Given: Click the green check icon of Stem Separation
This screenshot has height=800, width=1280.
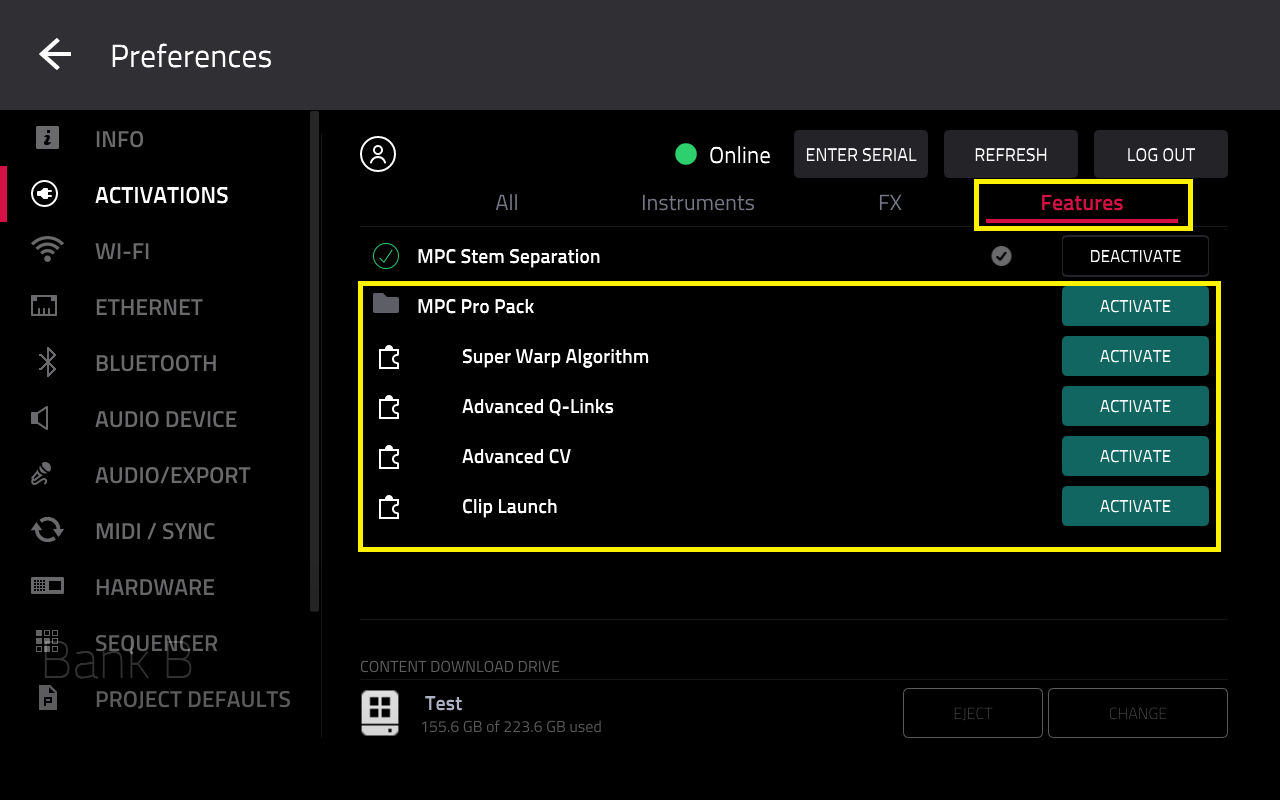Looking at the screenshot, I should 386,256.
